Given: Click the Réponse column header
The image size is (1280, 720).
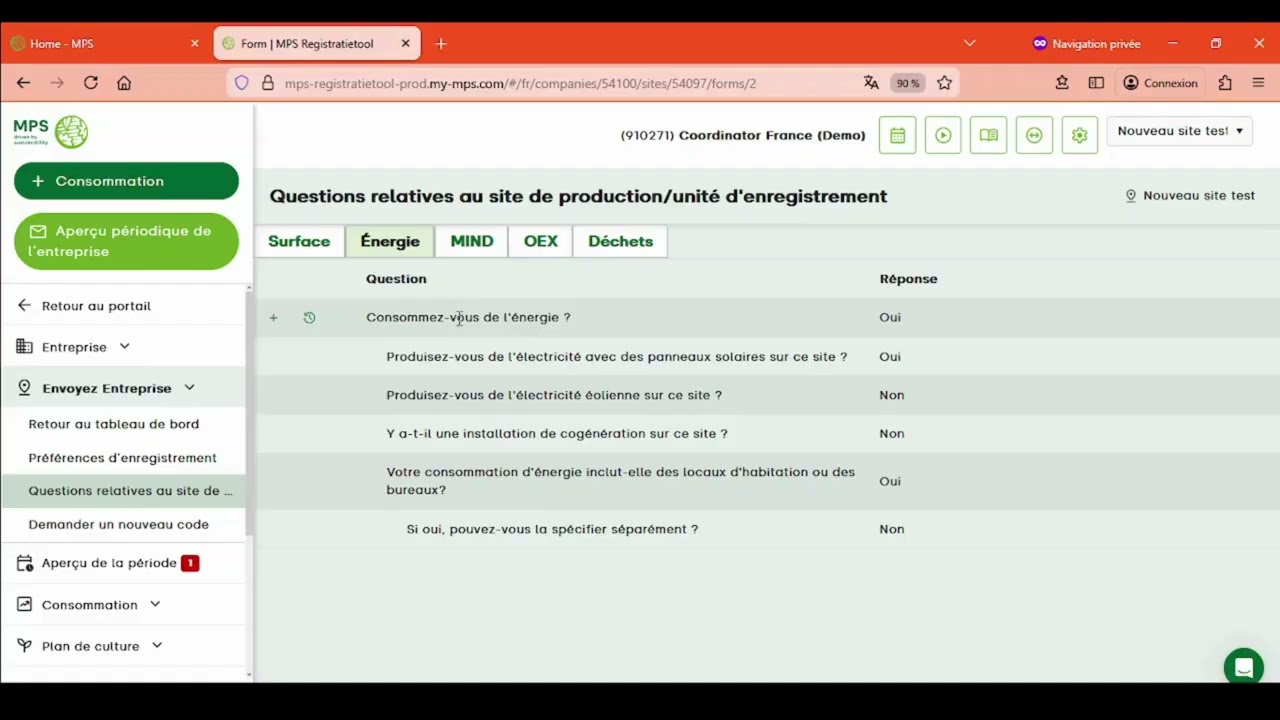Looking at the screenshot, I should [x=908, y=279].
